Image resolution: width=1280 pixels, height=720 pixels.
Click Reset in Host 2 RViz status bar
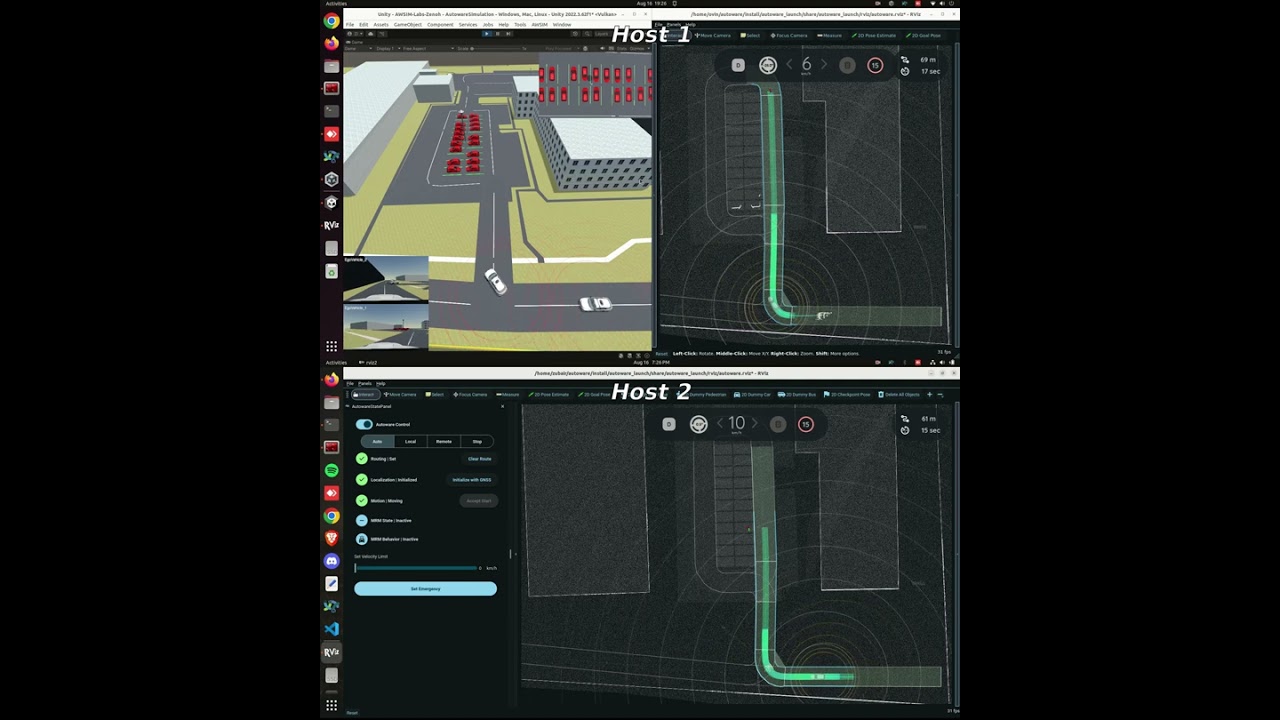[352, 713]
